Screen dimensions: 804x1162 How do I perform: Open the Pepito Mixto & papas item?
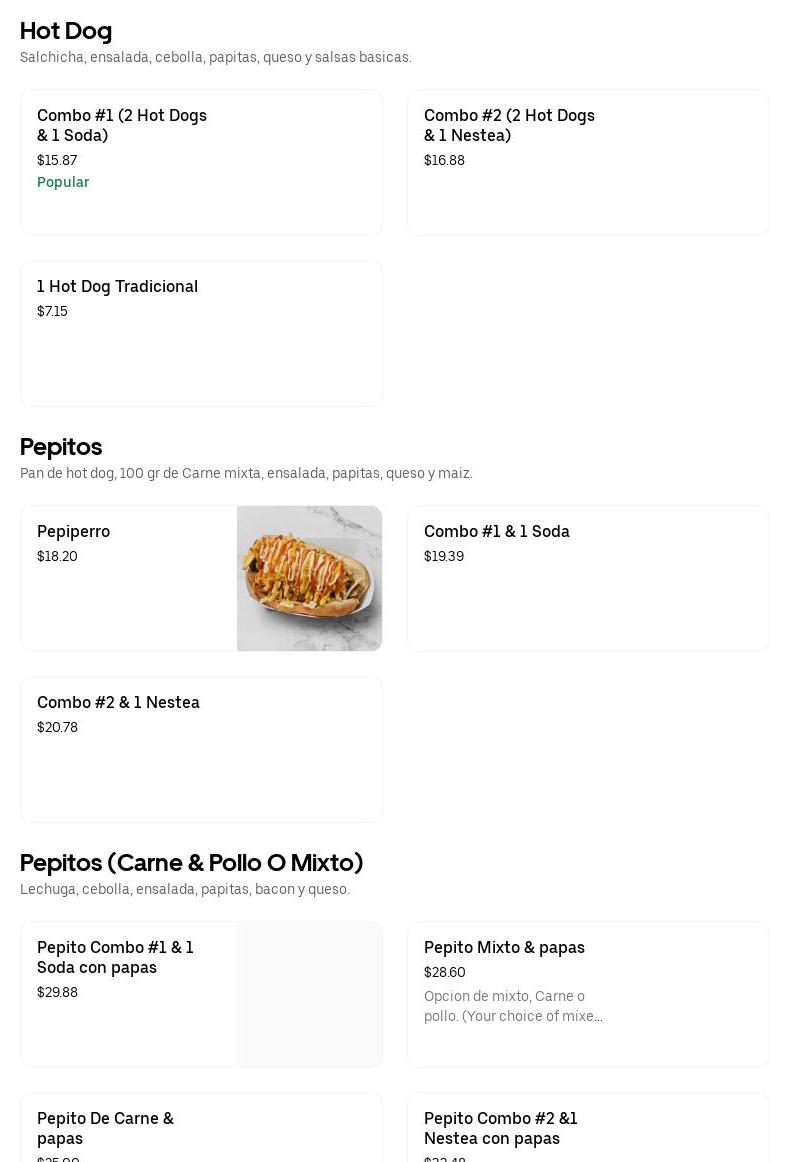[x=504, y=947]
